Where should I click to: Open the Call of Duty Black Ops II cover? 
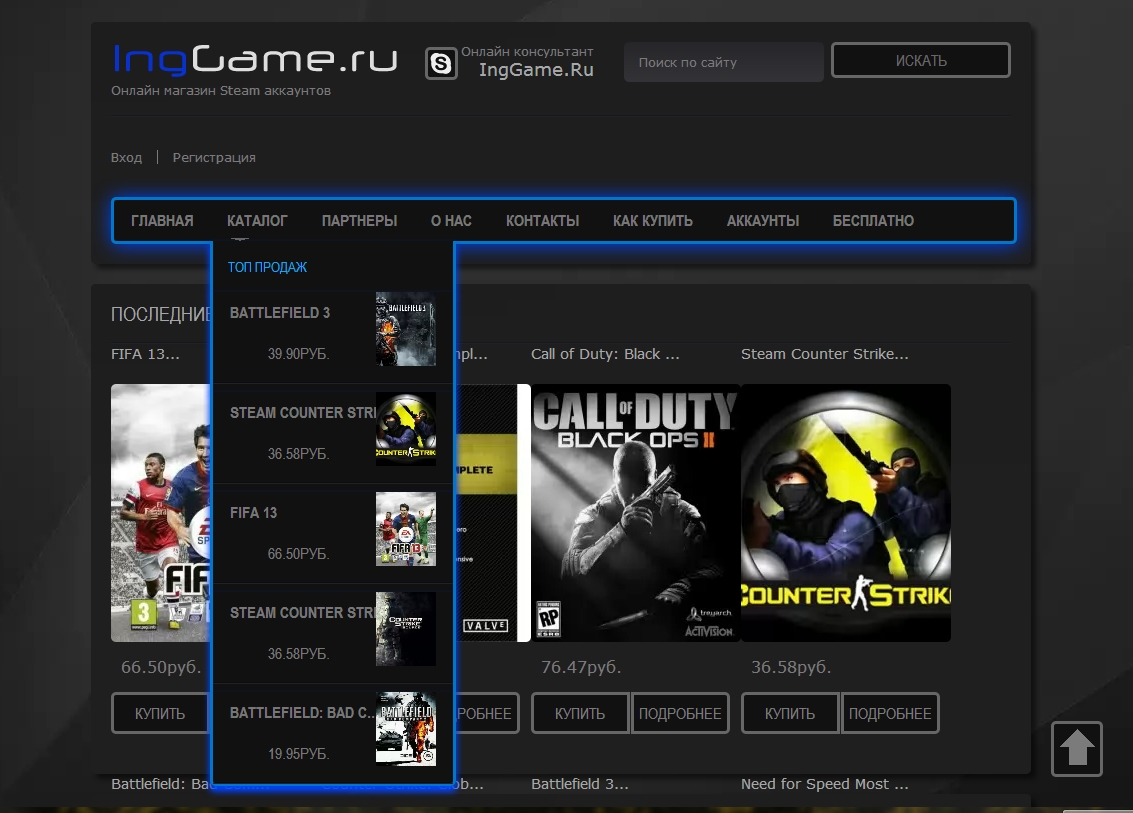pyautogui.click(x=635, y=512)
